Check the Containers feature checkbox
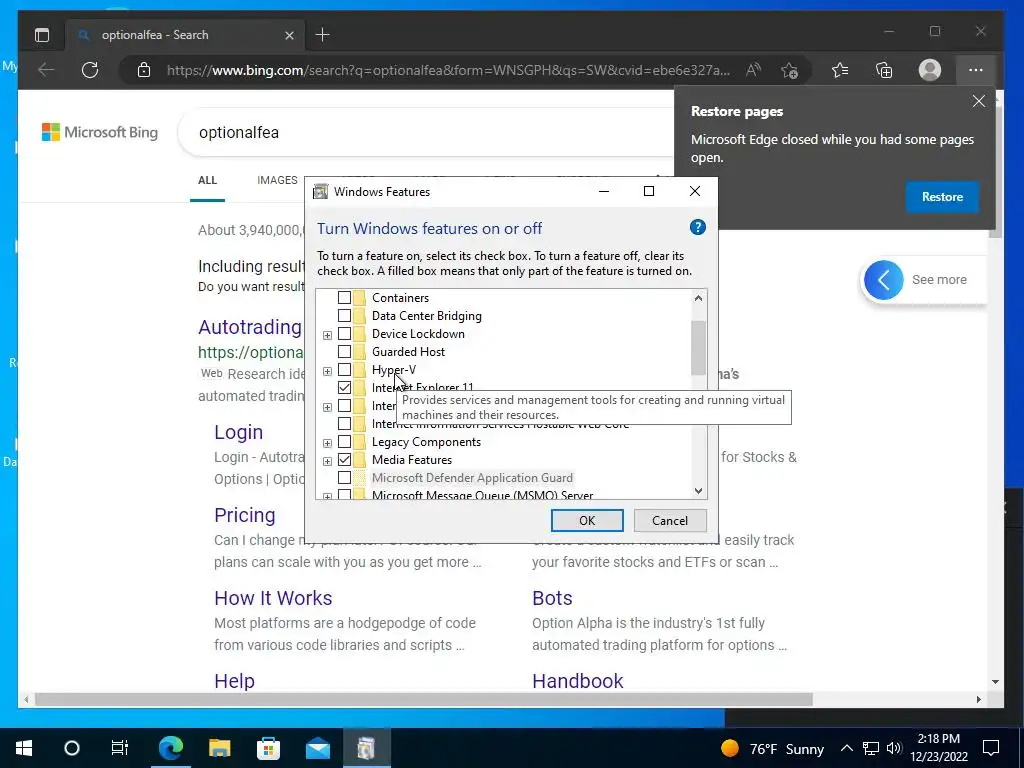The image size is (1024, 768). click(344, 298)
